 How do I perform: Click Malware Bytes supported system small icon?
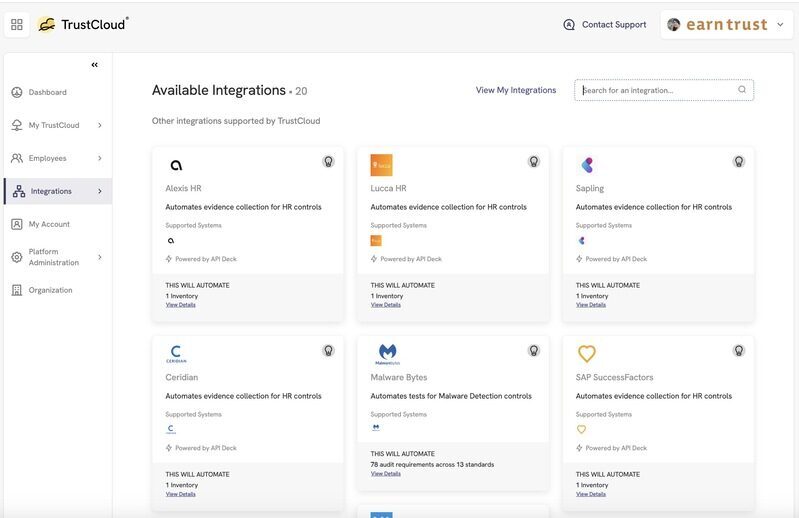point(376,427)
